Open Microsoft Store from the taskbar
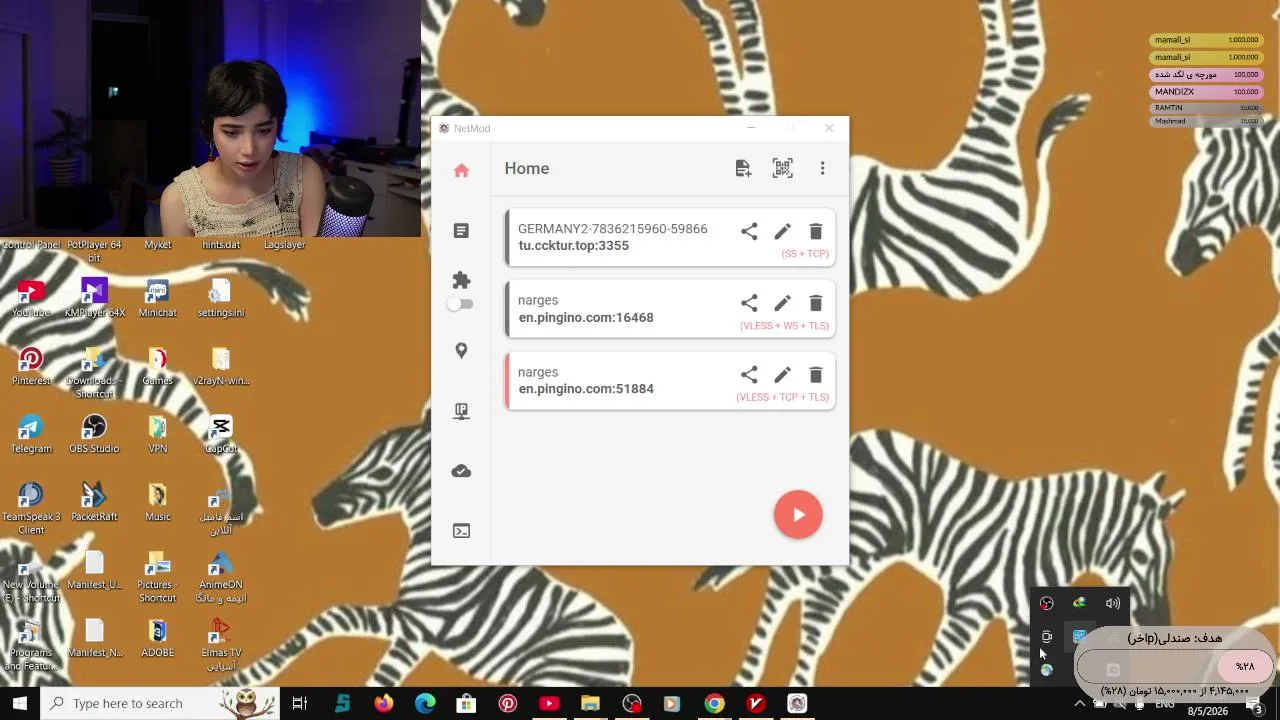1280x720 pixels. (466, 703)
